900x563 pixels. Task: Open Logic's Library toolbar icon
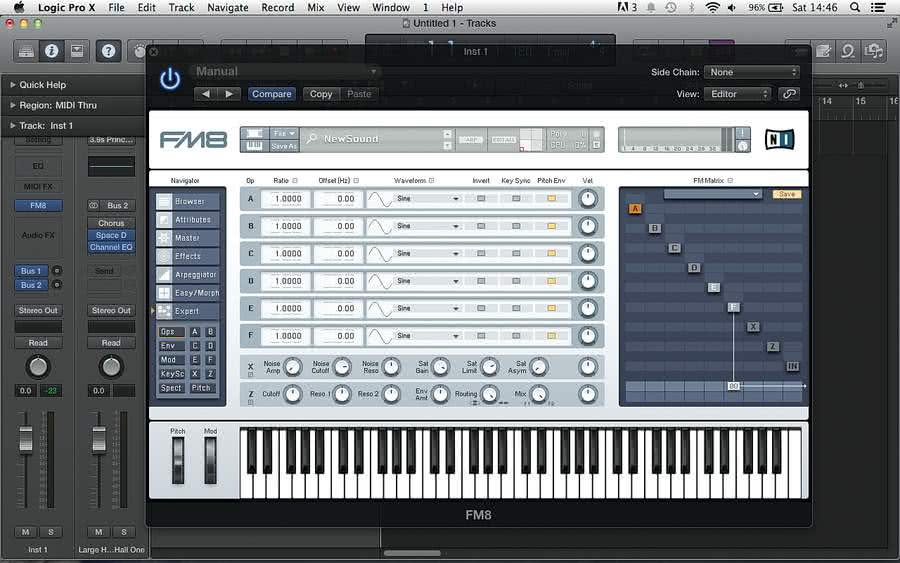pyautogui.click(x=26, y=52)
